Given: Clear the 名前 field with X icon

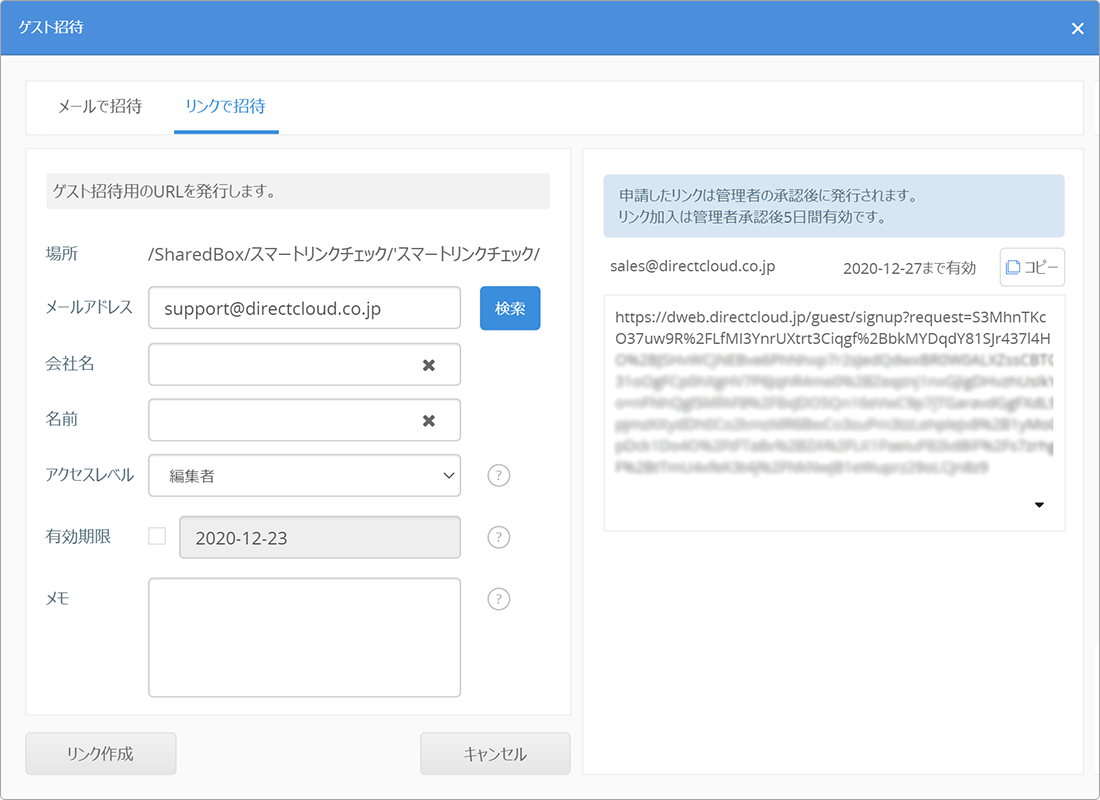Looking at the screenshot, I should 429,421.
